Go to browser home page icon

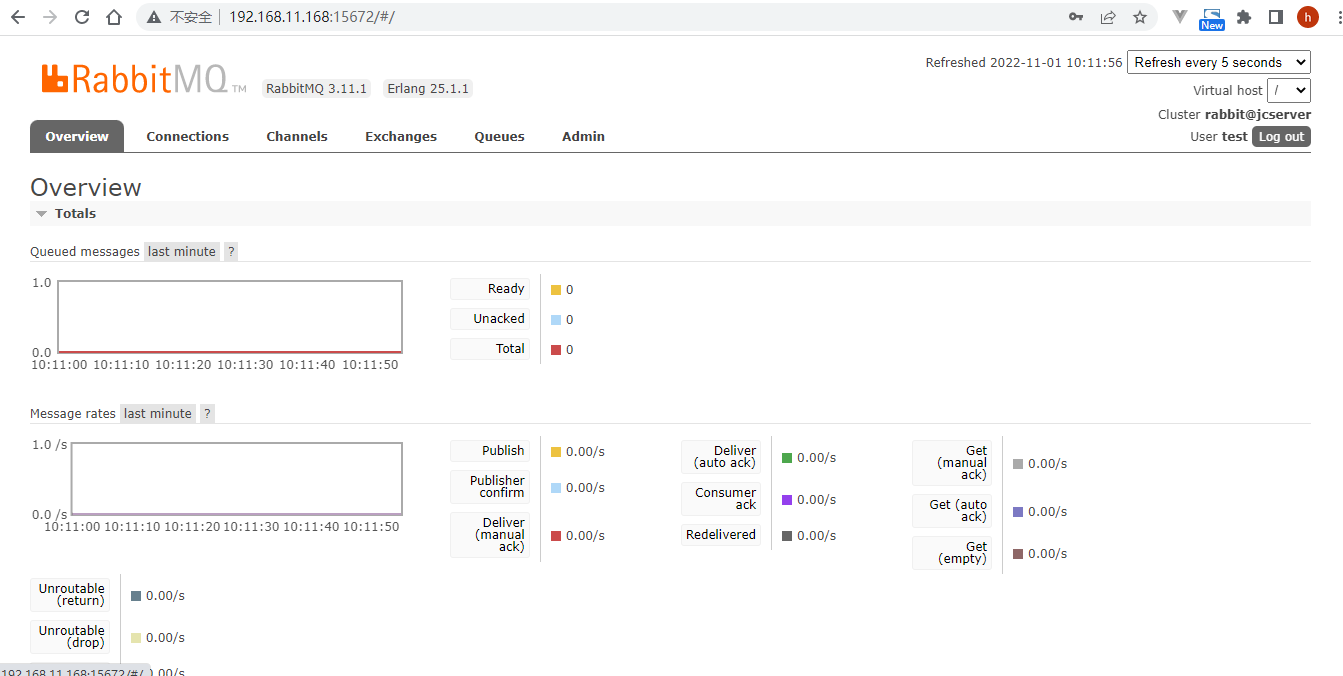114,17
